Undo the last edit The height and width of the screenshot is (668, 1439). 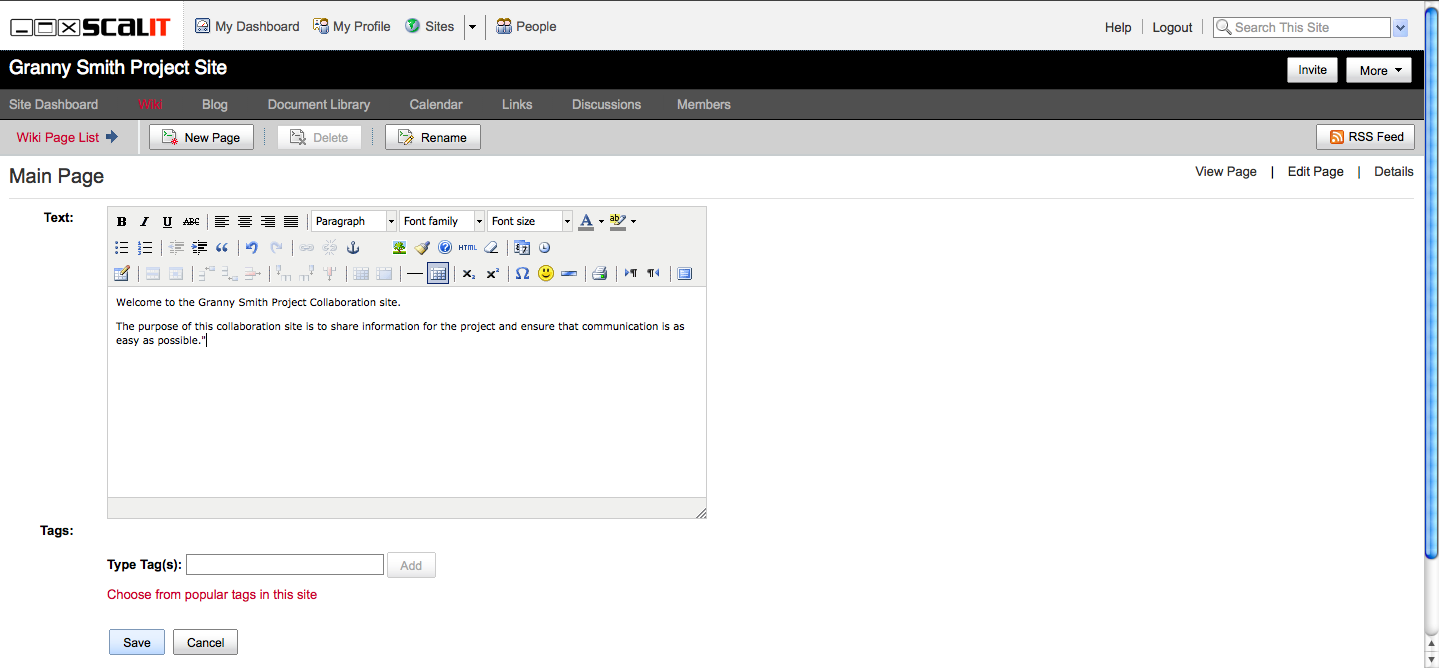point(253,248)
